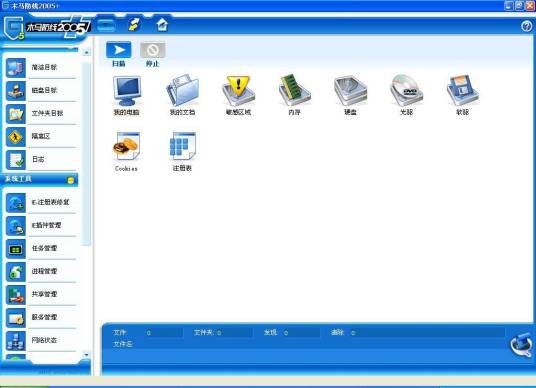Open 服务管理 in system tools
Screen dimensions: 536x388
tap(41, 317)
